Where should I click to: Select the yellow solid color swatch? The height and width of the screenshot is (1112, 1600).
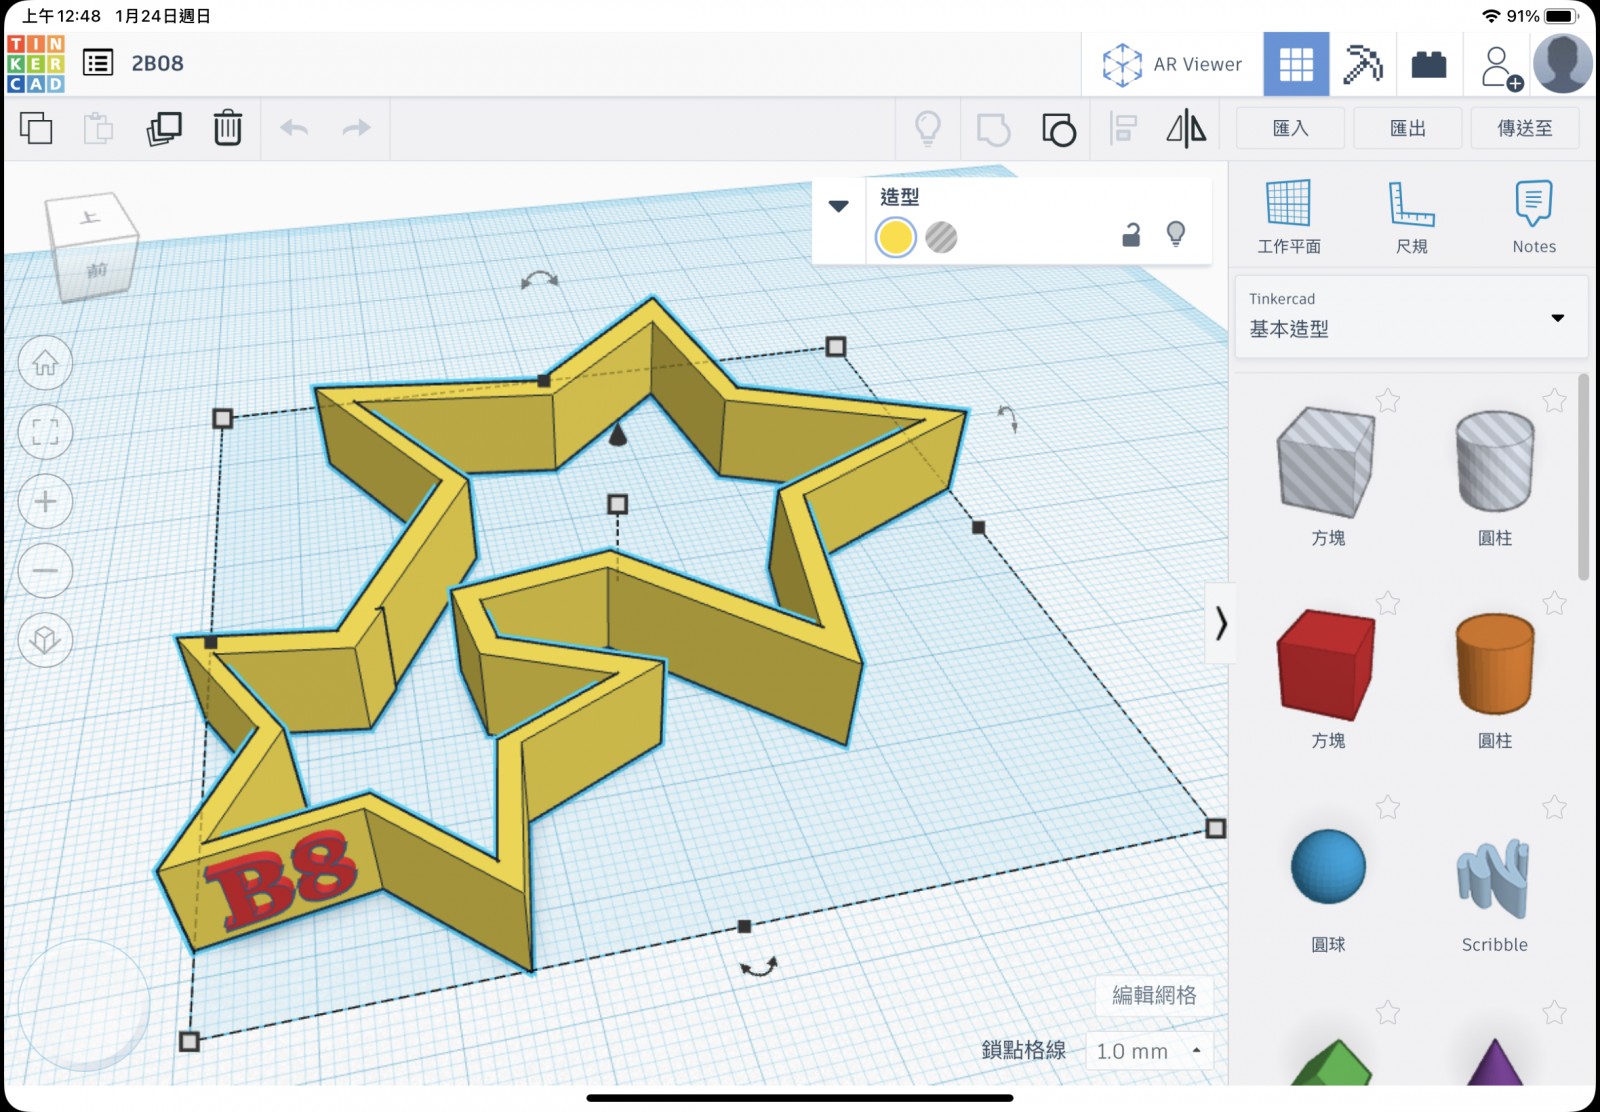[895, 237]
